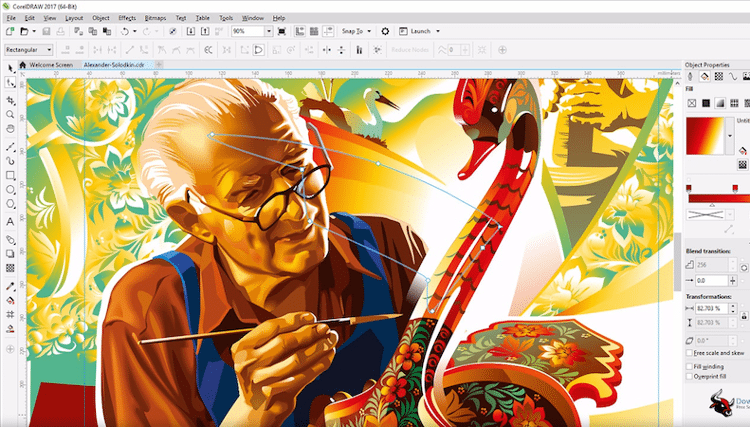
Task: Toggle show rulers button
Action: (x=300, y=31)
